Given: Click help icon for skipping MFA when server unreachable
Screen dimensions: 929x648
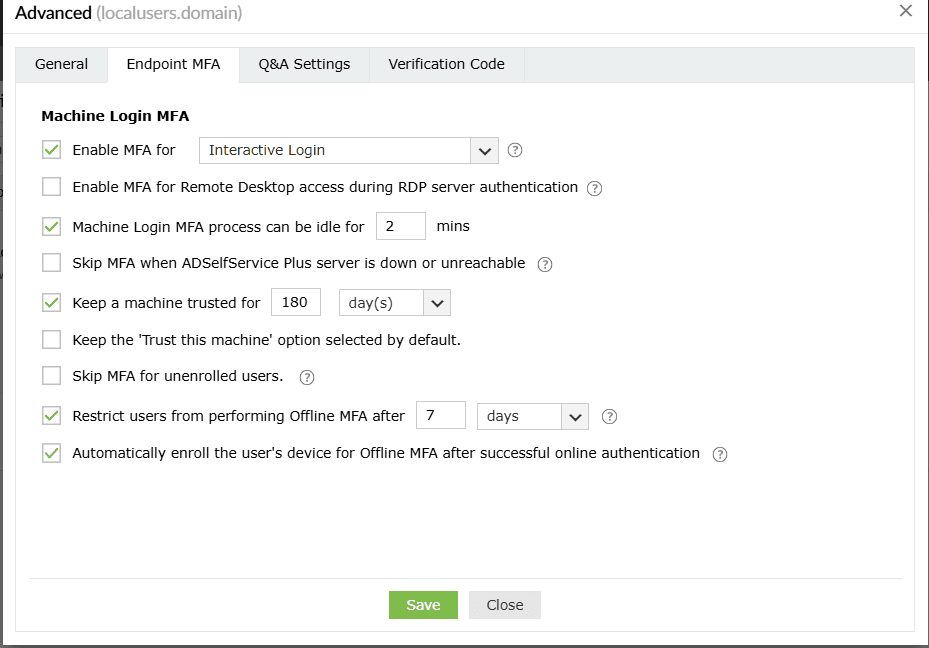Looking at the screenshot, I should (x=545, y=264).
